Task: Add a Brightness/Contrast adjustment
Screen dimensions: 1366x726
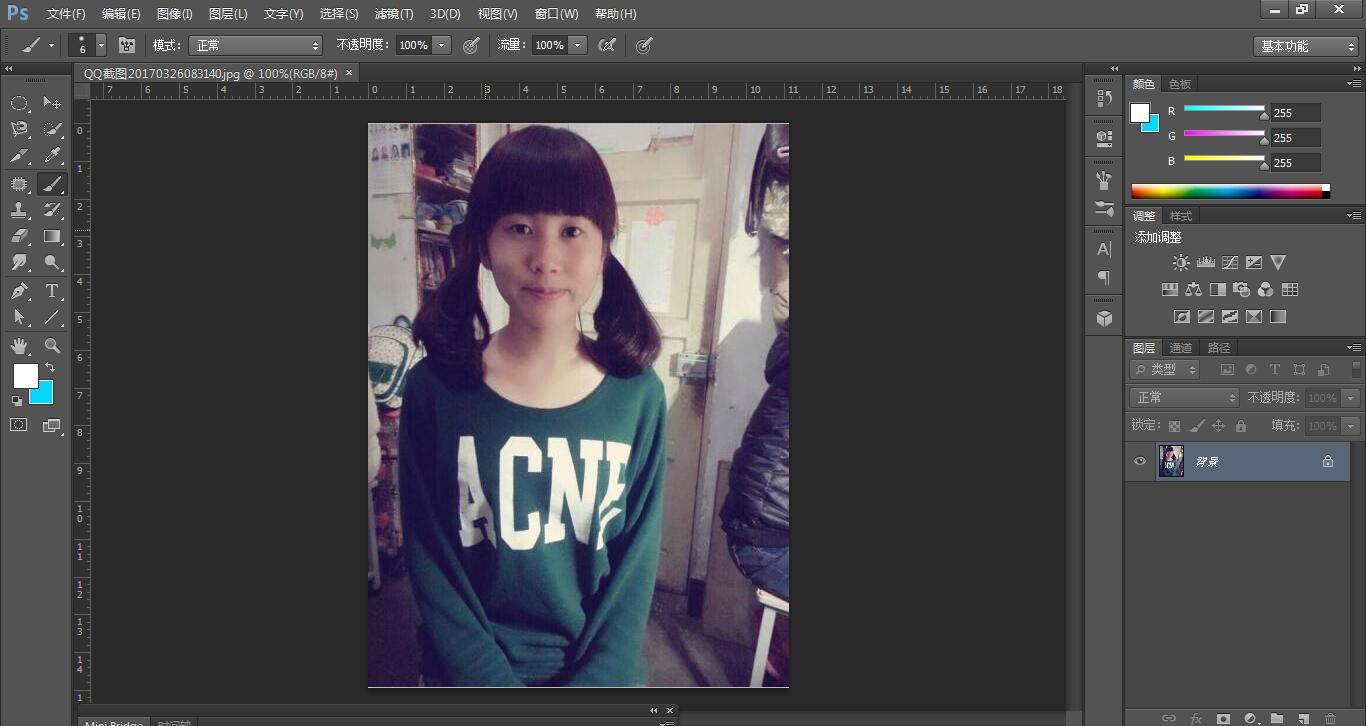Action: pyautogui.click(x=1181, y=263)
